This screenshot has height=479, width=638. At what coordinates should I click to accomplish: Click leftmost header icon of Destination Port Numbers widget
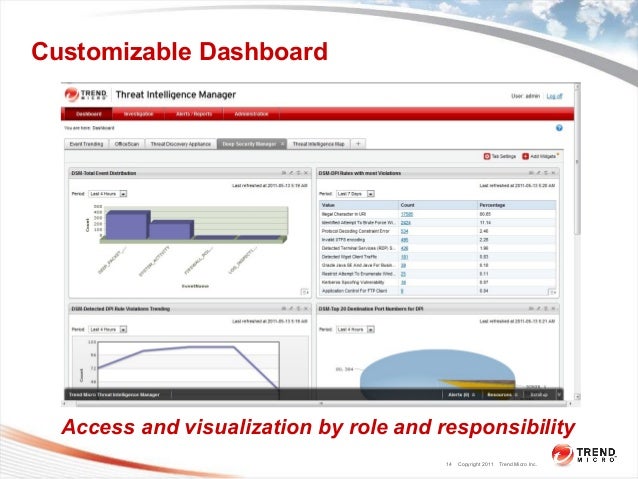[531, 309]
